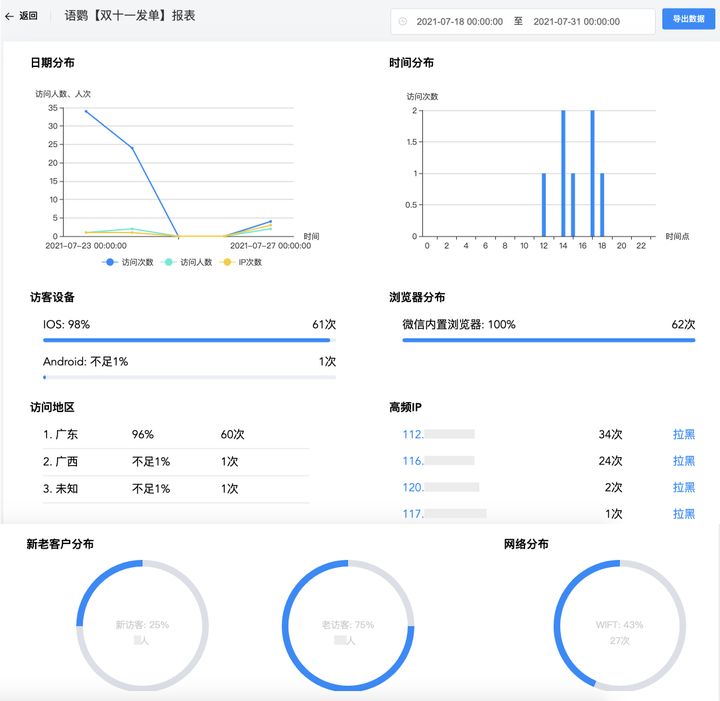
Task: Click 拉黑 for the IP starting with 117
Action: click(x=683, y=513)
